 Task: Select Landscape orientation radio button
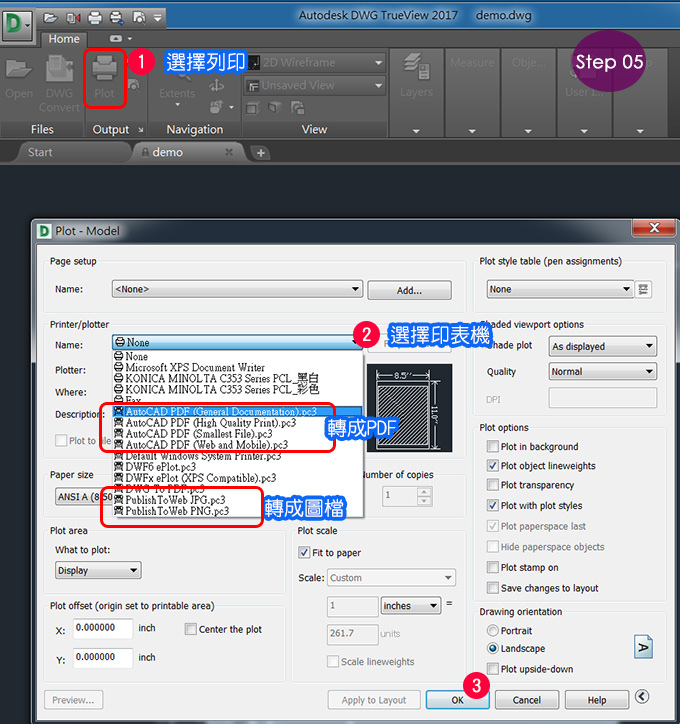(x=493, y=648)
